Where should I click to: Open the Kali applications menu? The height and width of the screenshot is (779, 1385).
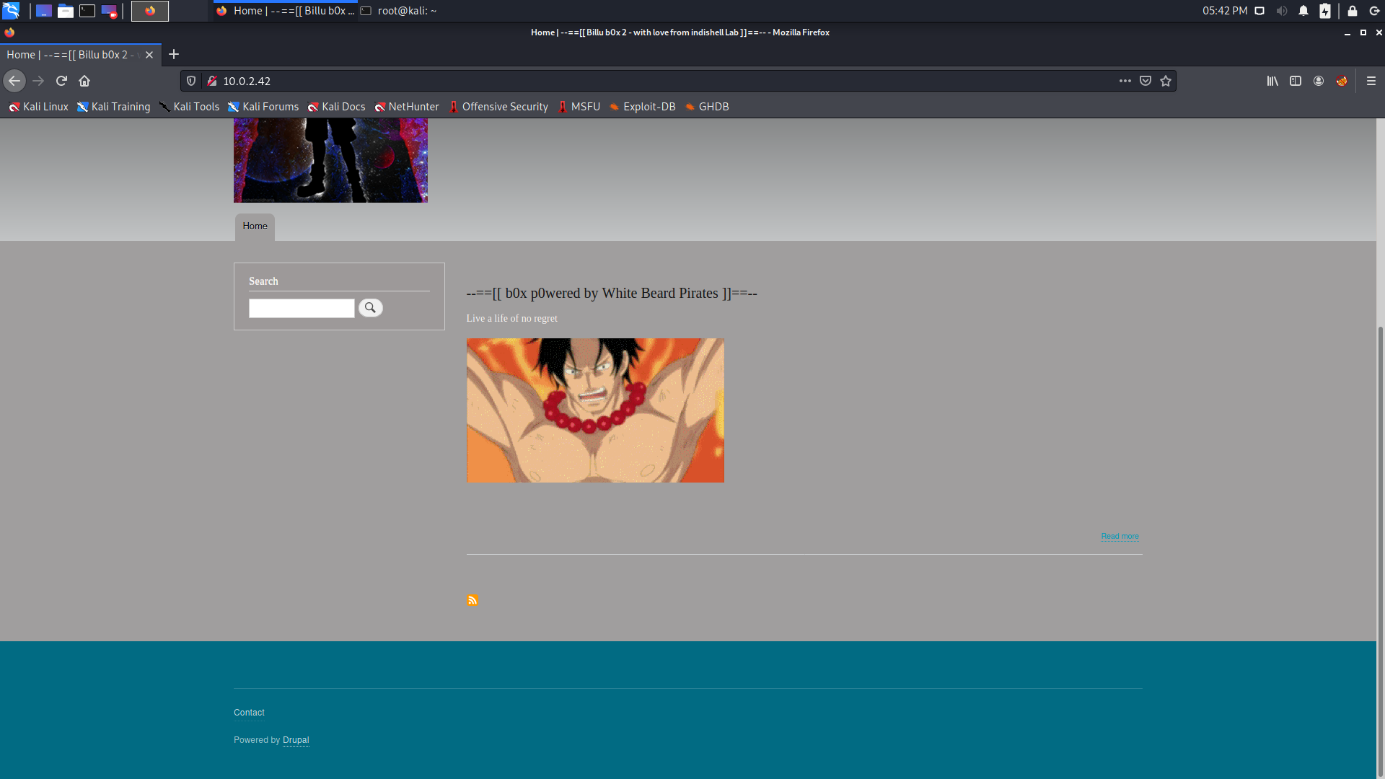click(11, 11)
